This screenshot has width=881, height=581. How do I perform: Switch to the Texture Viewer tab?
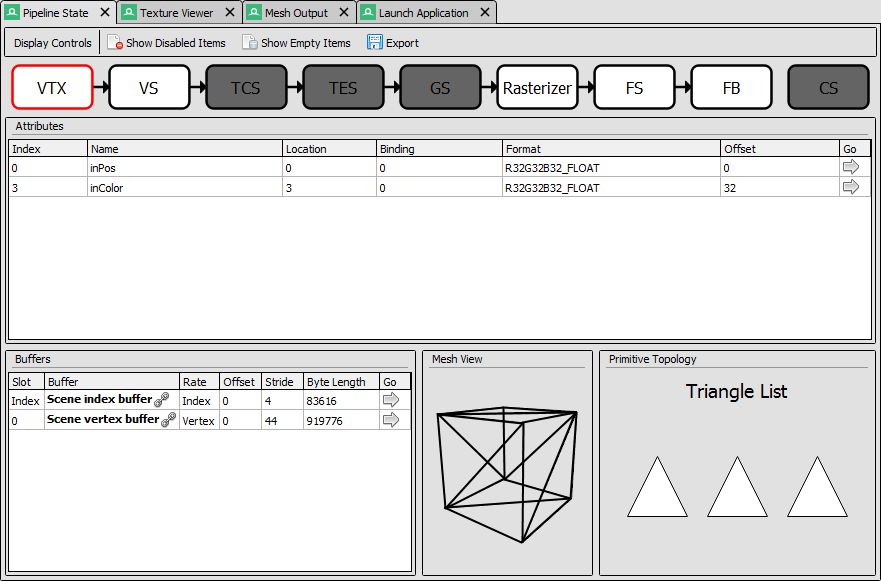(x=176, y=13)
